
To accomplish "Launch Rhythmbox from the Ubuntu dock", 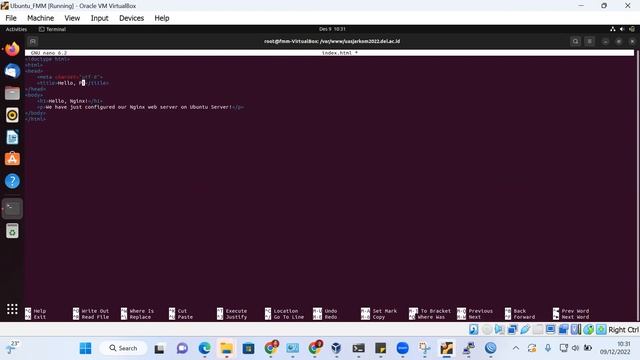I will pyautogui.click(x=12, y=115).
